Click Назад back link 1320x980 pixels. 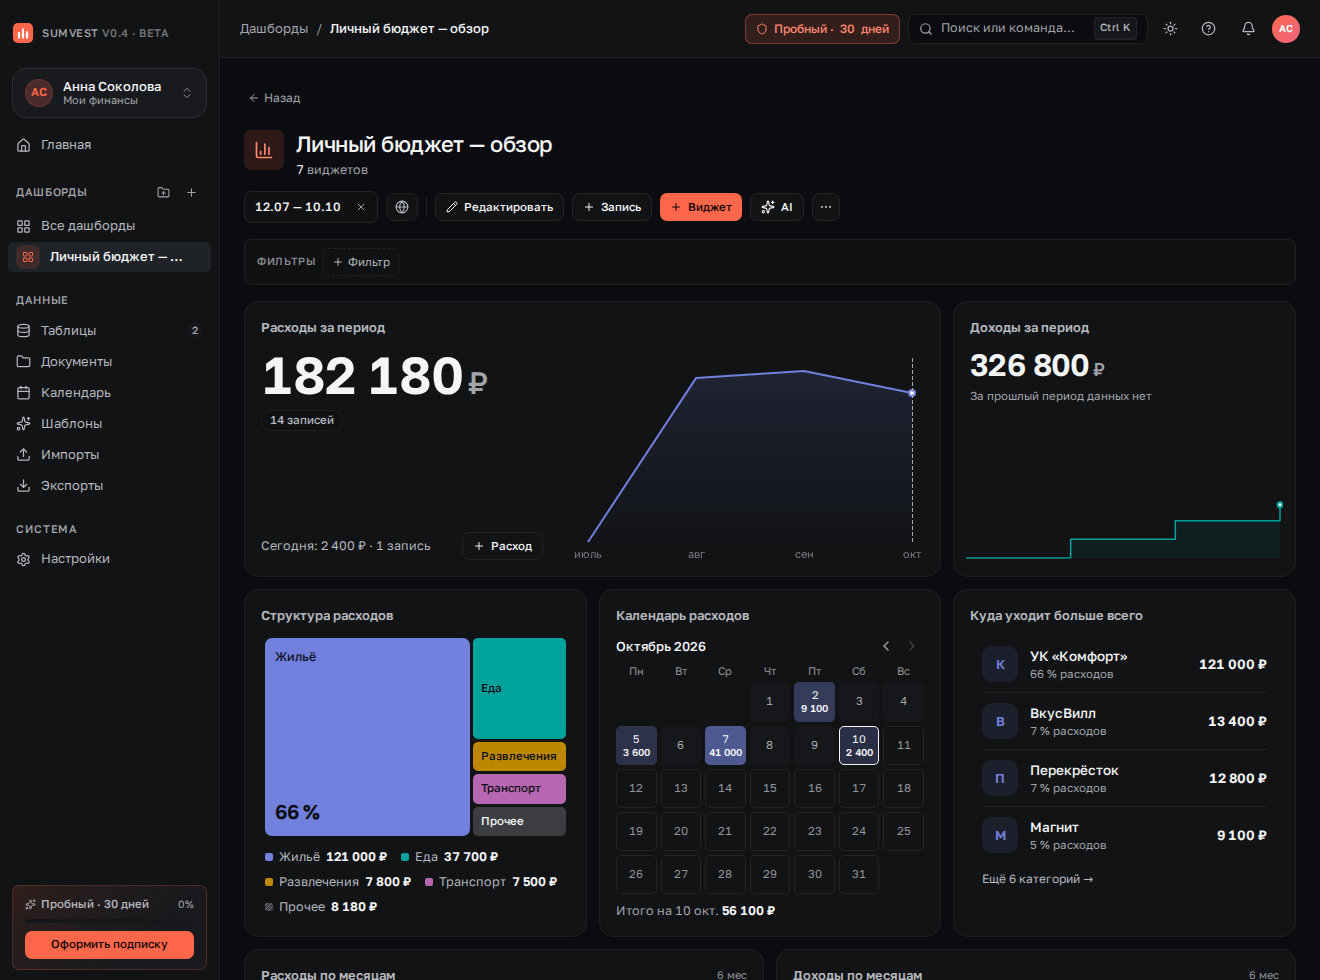tap(275, 98)
